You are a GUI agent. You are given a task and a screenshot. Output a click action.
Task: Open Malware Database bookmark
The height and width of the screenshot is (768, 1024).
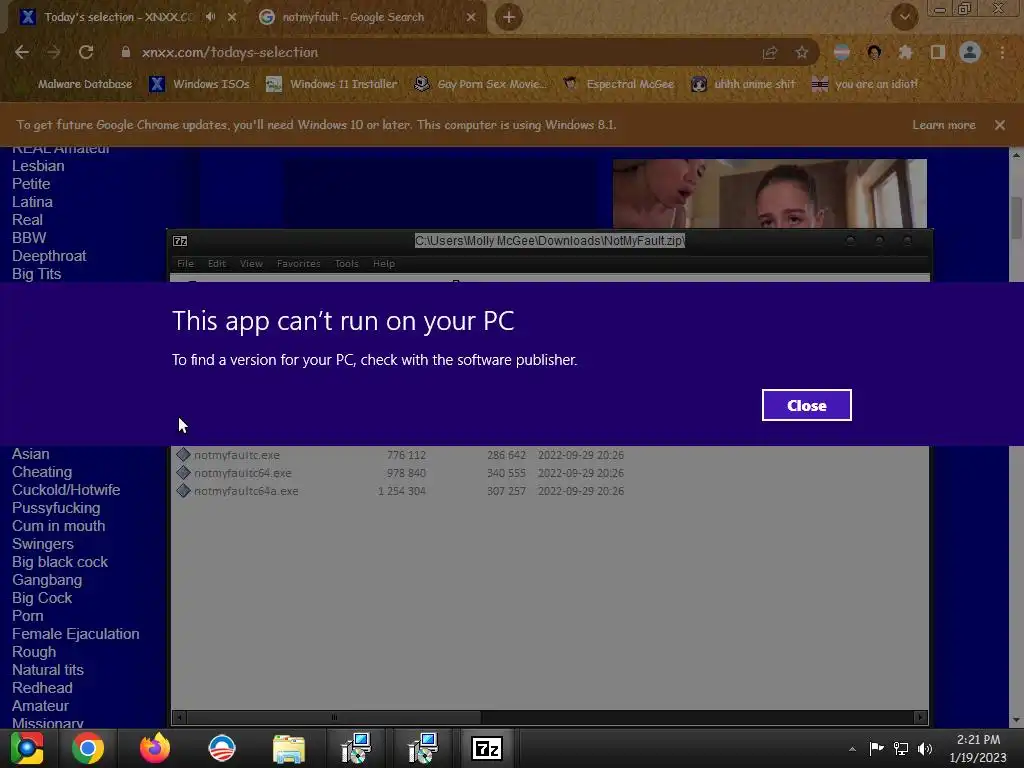tap(85, 84)
